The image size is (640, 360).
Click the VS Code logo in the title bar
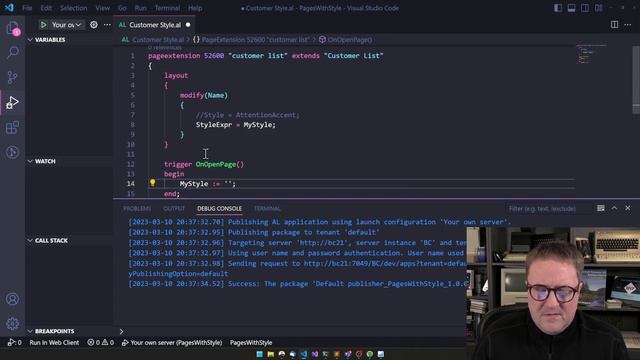point(9,8)
